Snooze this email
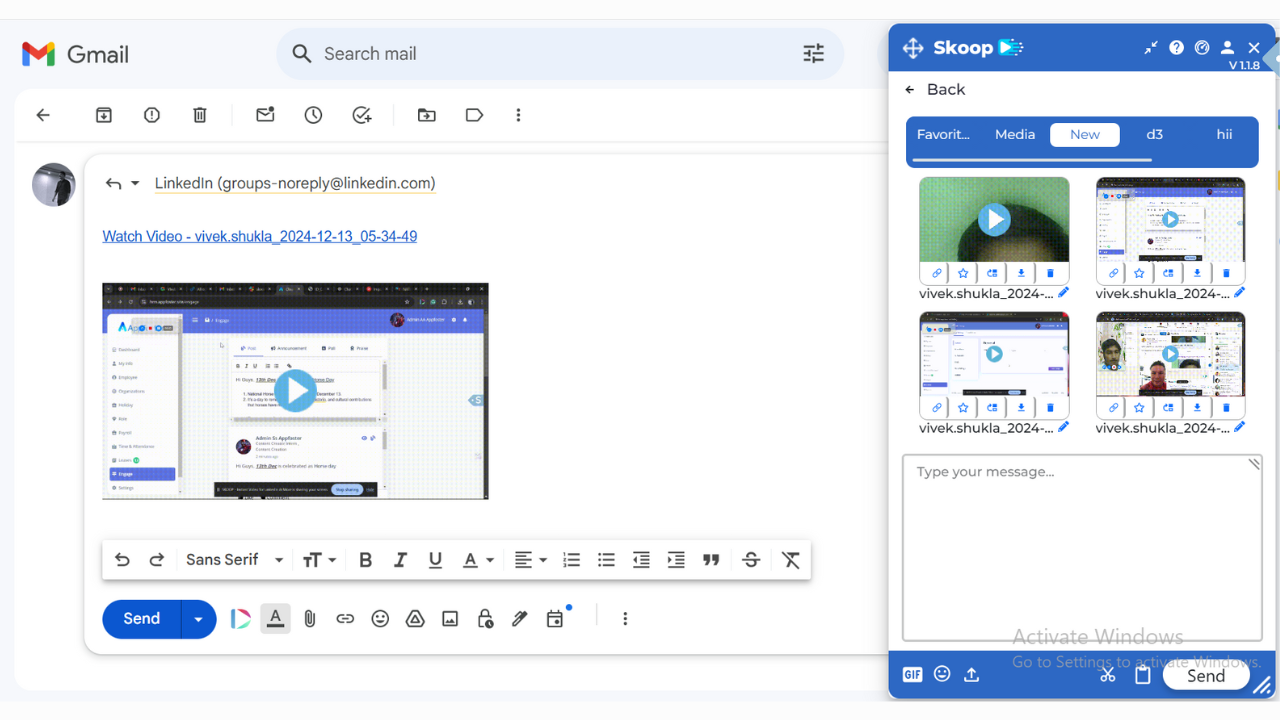 pos(314,115)
